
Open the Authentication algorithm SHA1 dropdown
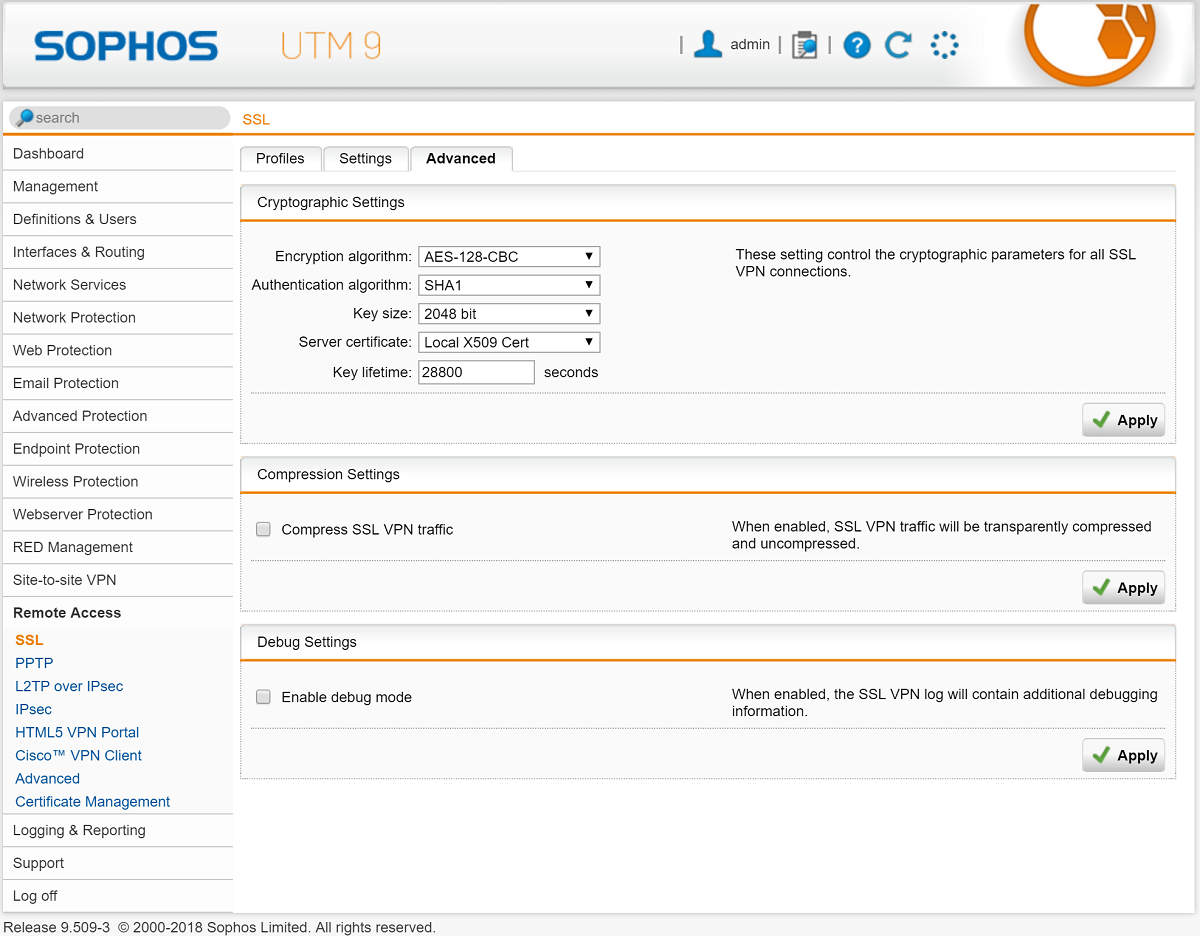pyautogui.click(x=509, y=285)
